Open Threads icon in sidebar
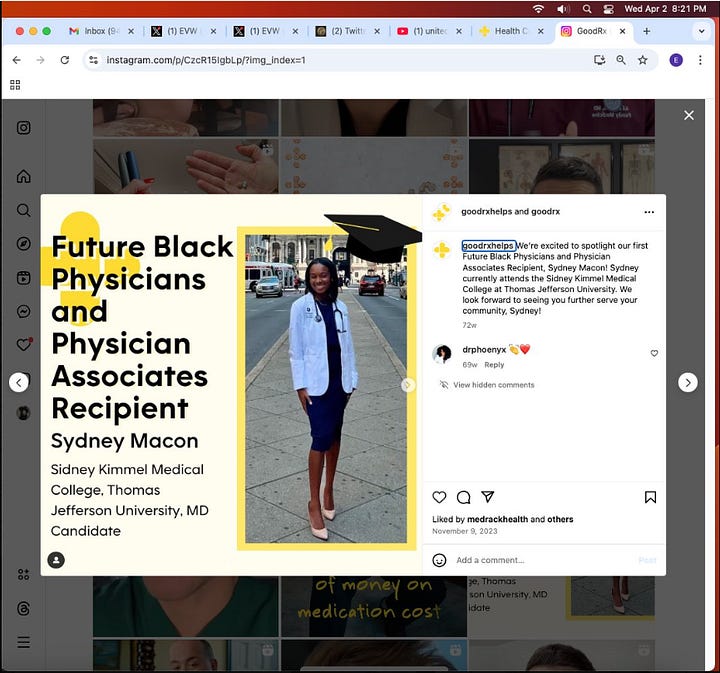This screenshot has width=720, height=673. [23, 609]
